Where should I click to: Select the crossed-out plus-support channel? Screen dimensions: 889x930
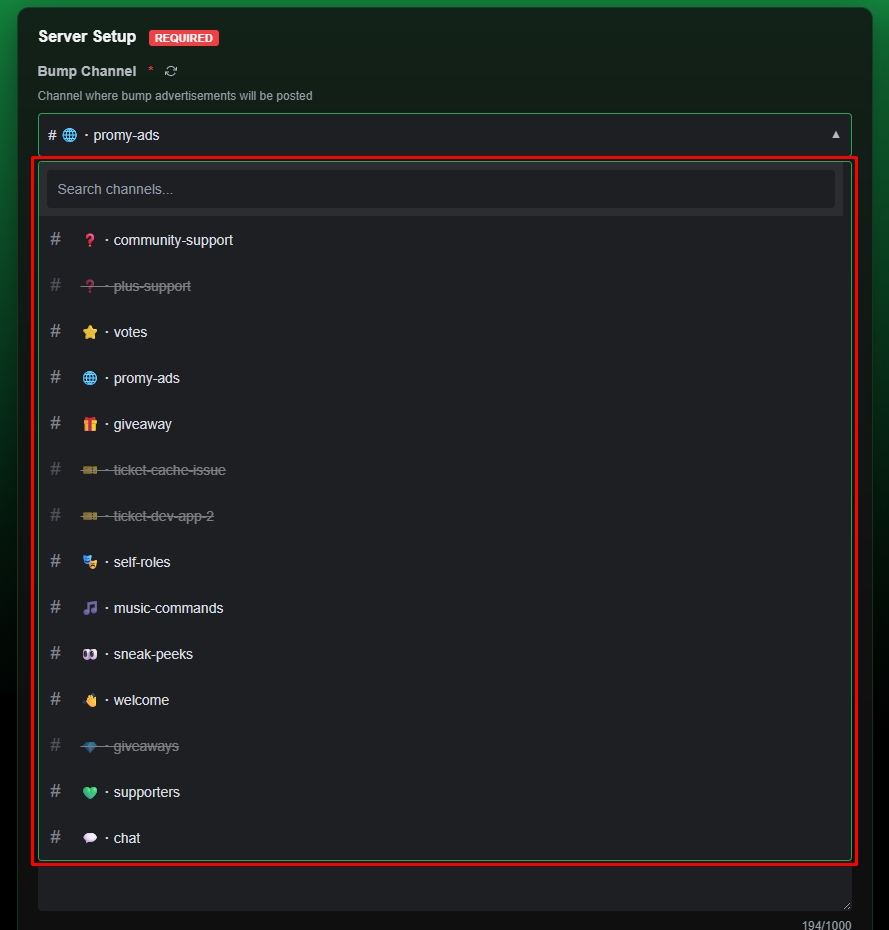coord(150,286)
